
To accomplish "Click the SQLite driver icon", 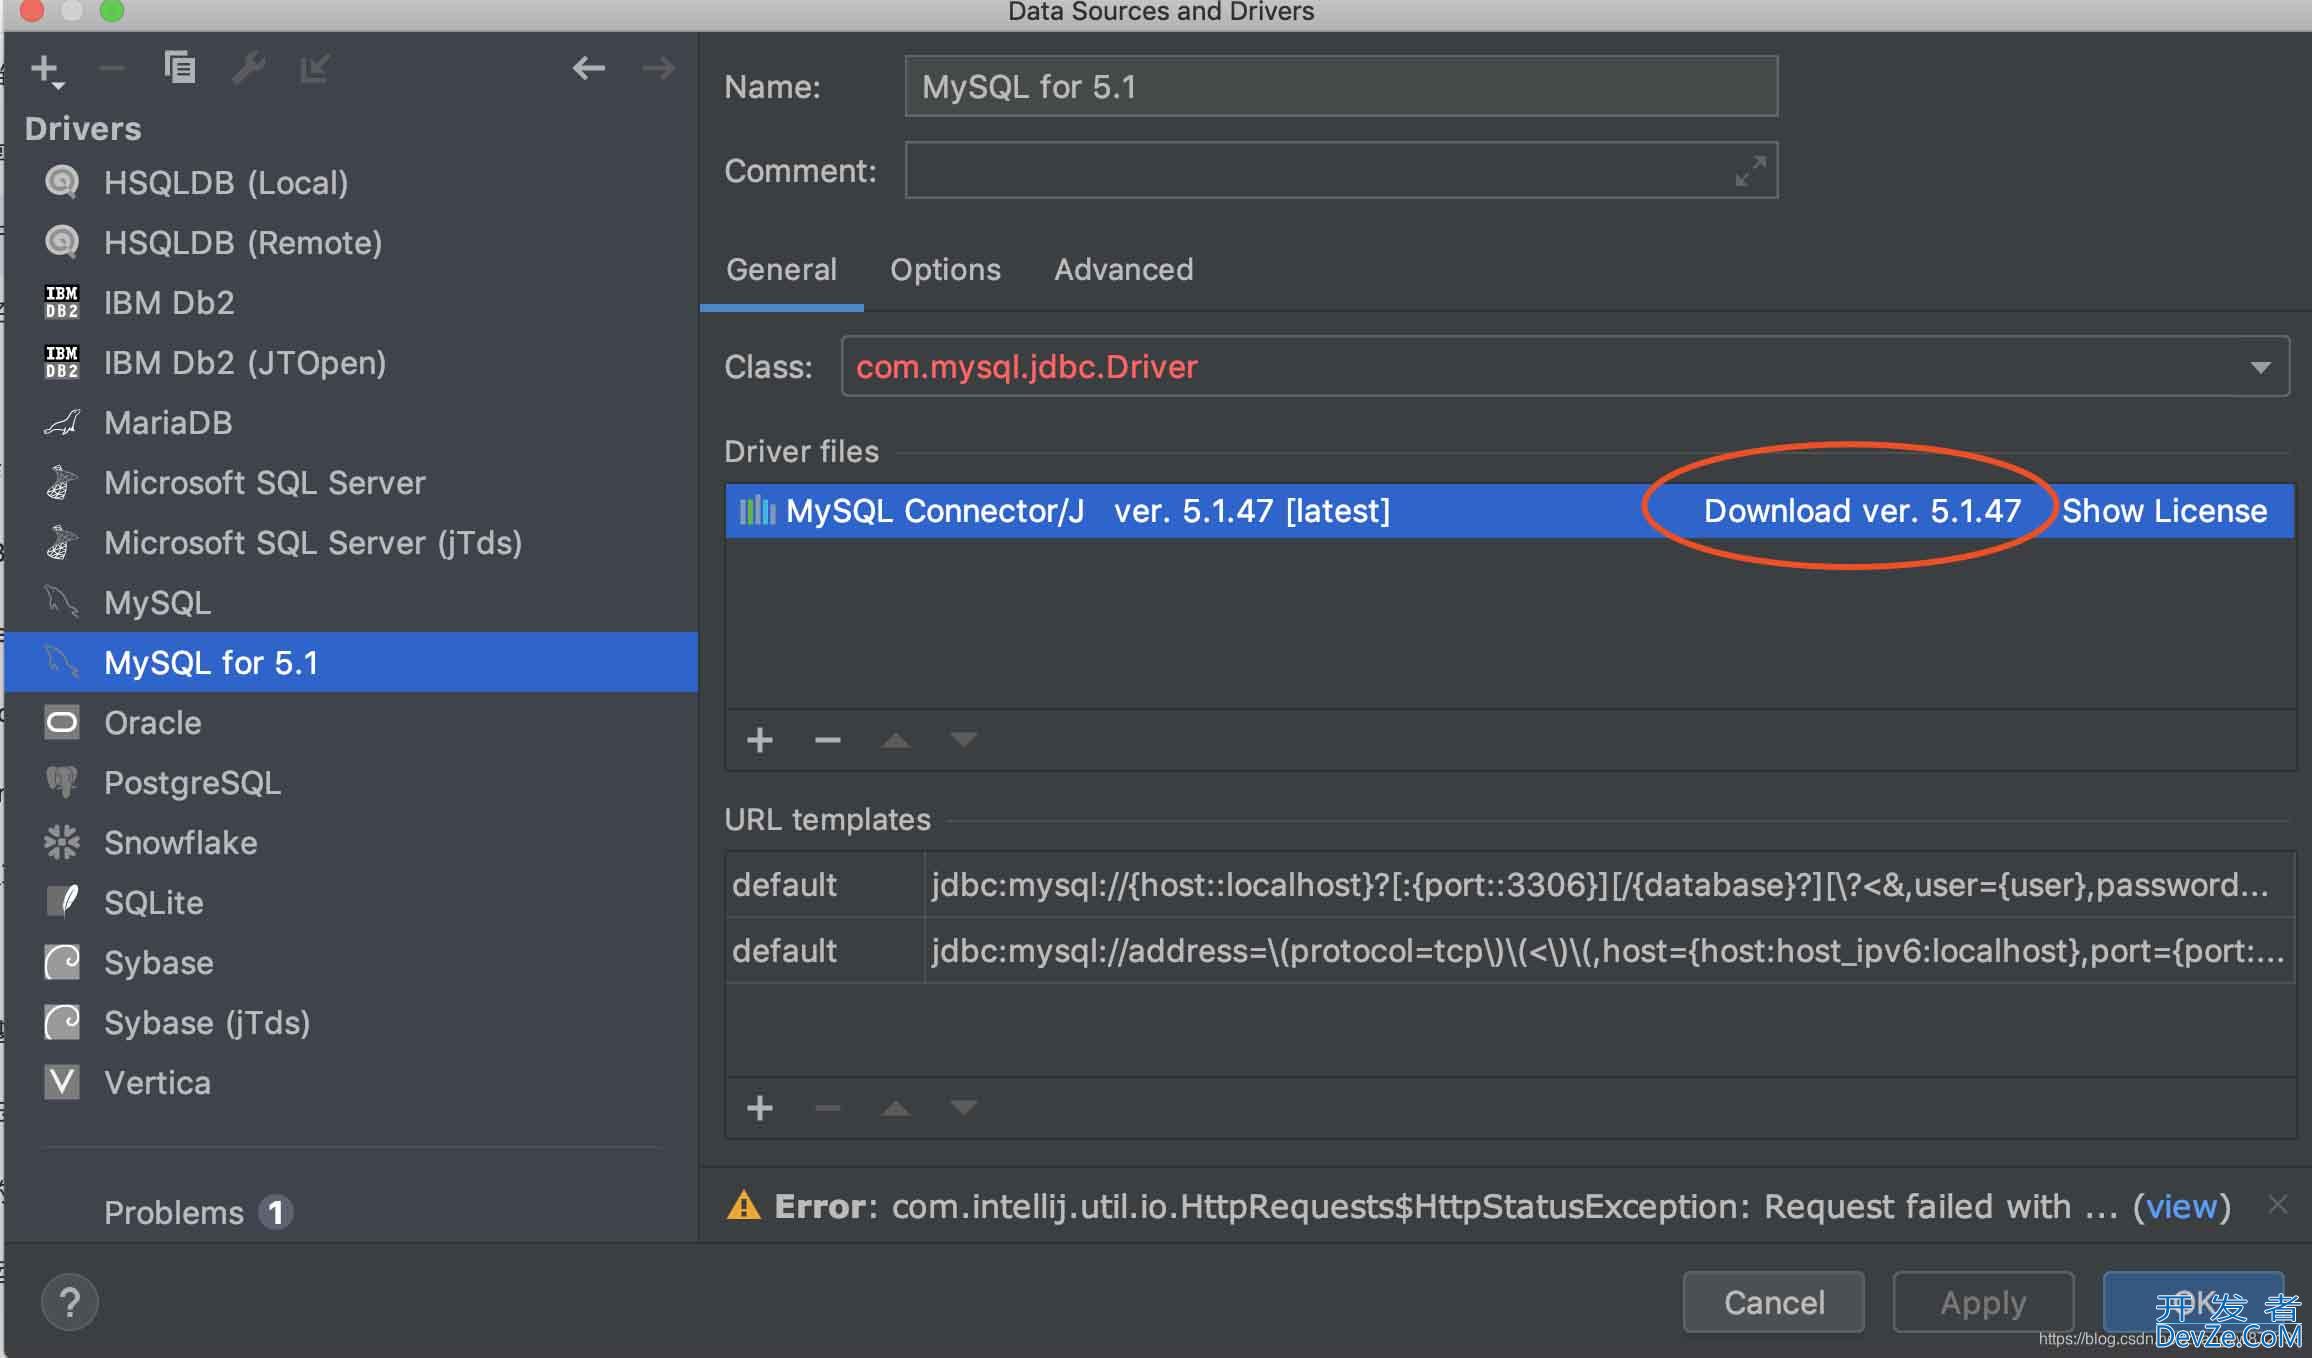I will click(66, 902).
